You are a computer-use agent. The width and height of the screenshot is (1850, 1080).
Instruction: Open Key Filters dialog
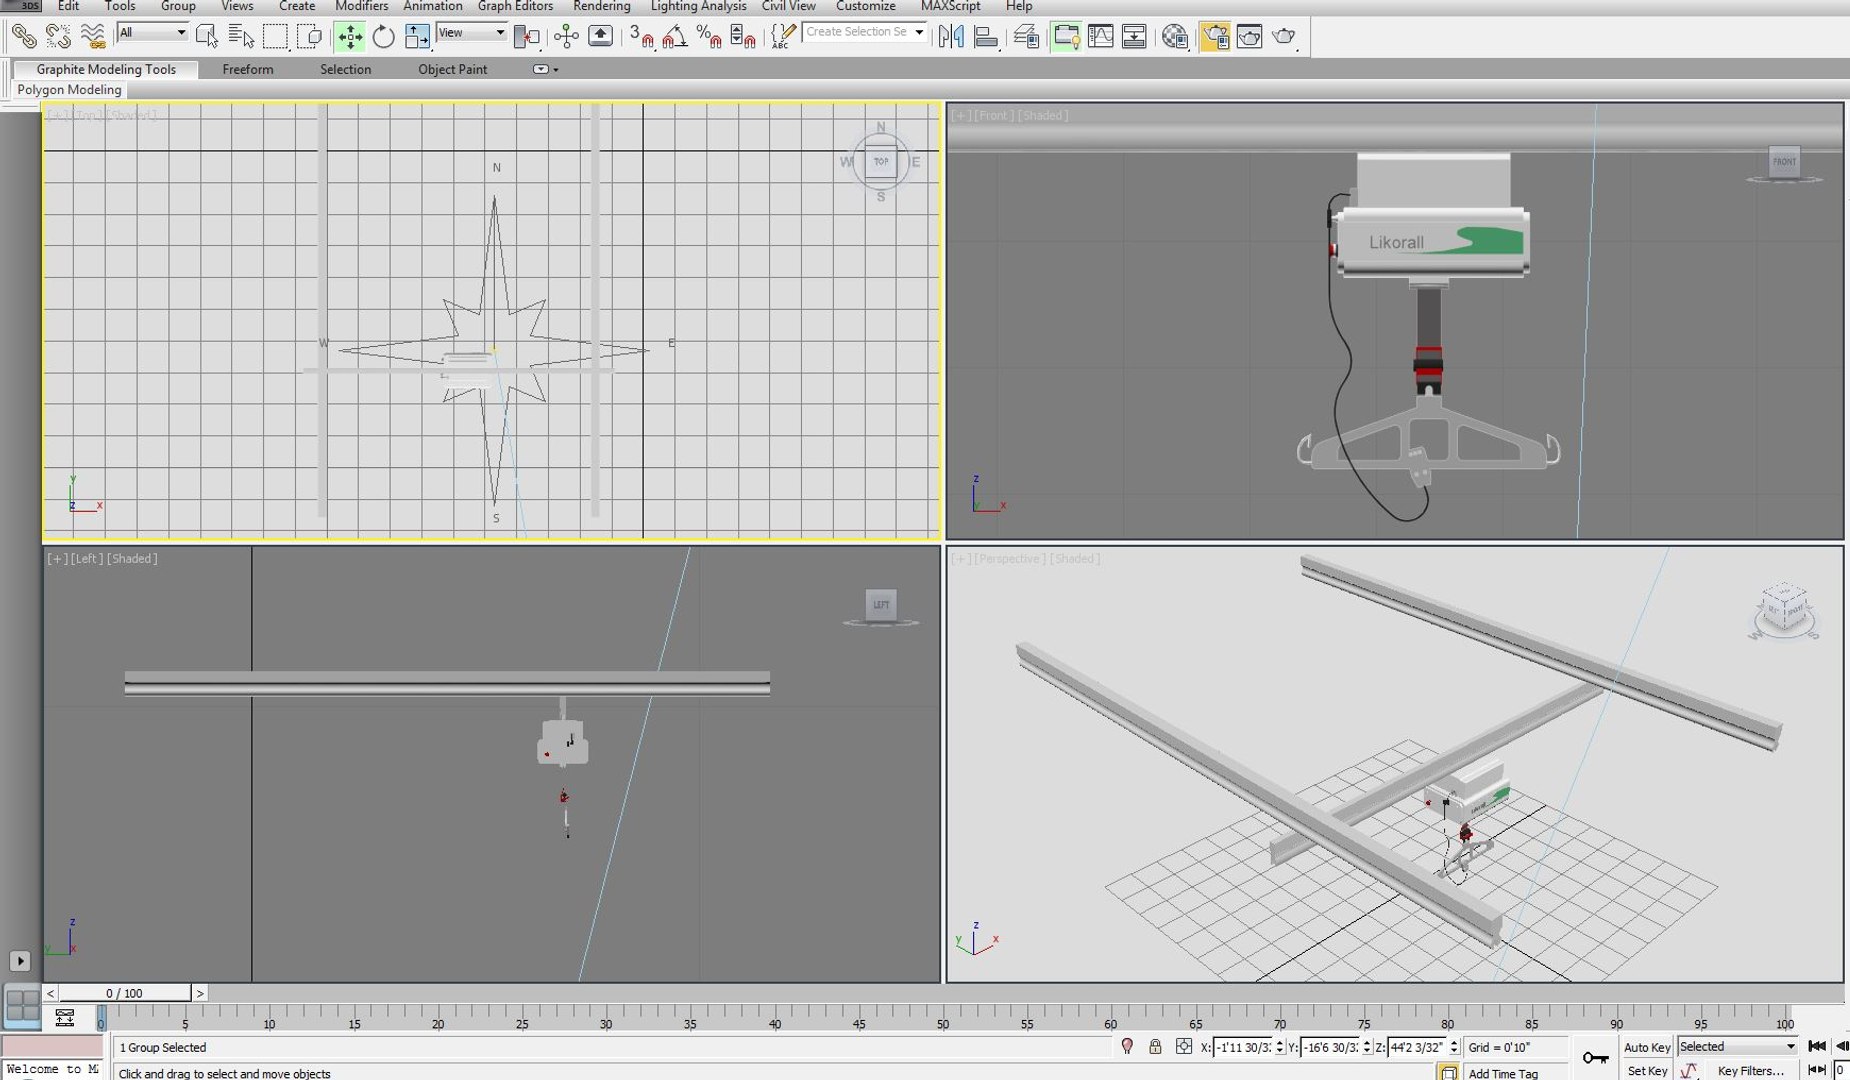(1750, 1070)
